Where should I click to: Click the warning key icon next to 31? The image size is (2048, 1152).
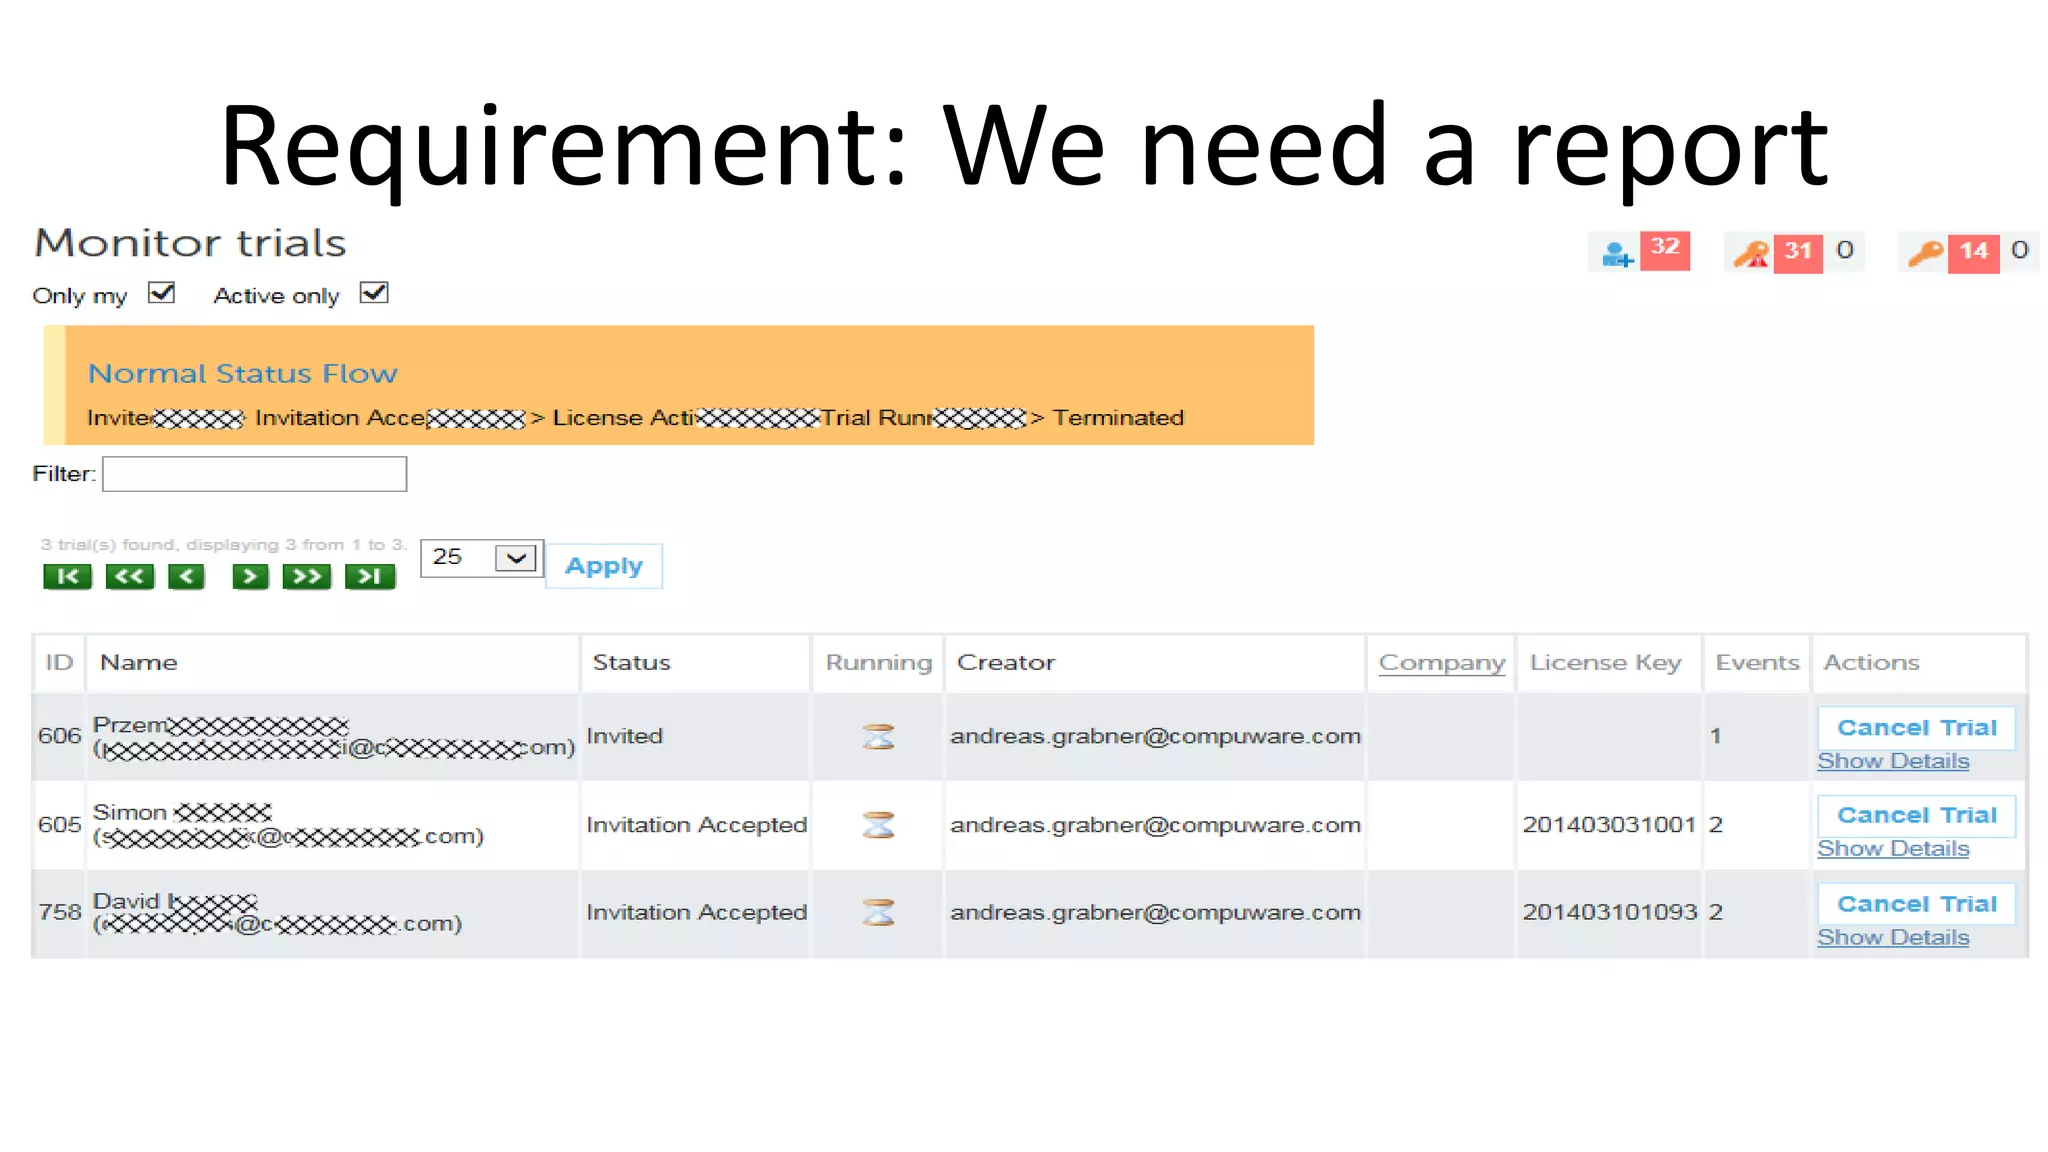pos(1751,254)
